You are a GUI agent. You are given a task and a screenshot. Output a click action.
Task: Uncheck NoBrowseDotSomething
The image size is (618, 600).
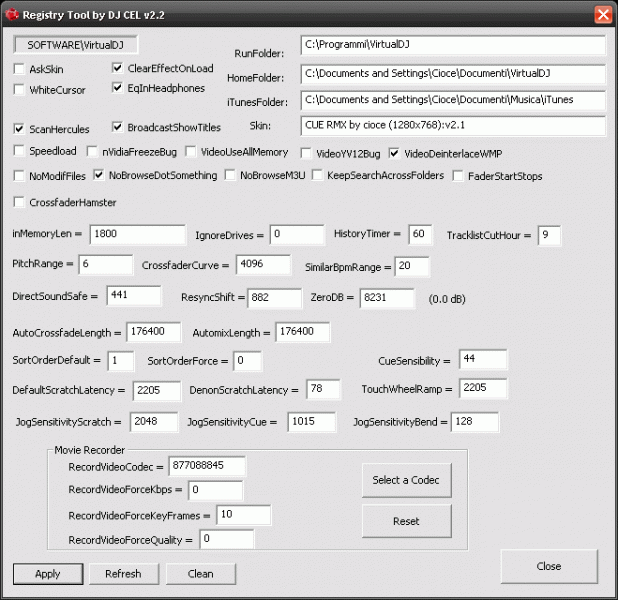tap(99, 175)
